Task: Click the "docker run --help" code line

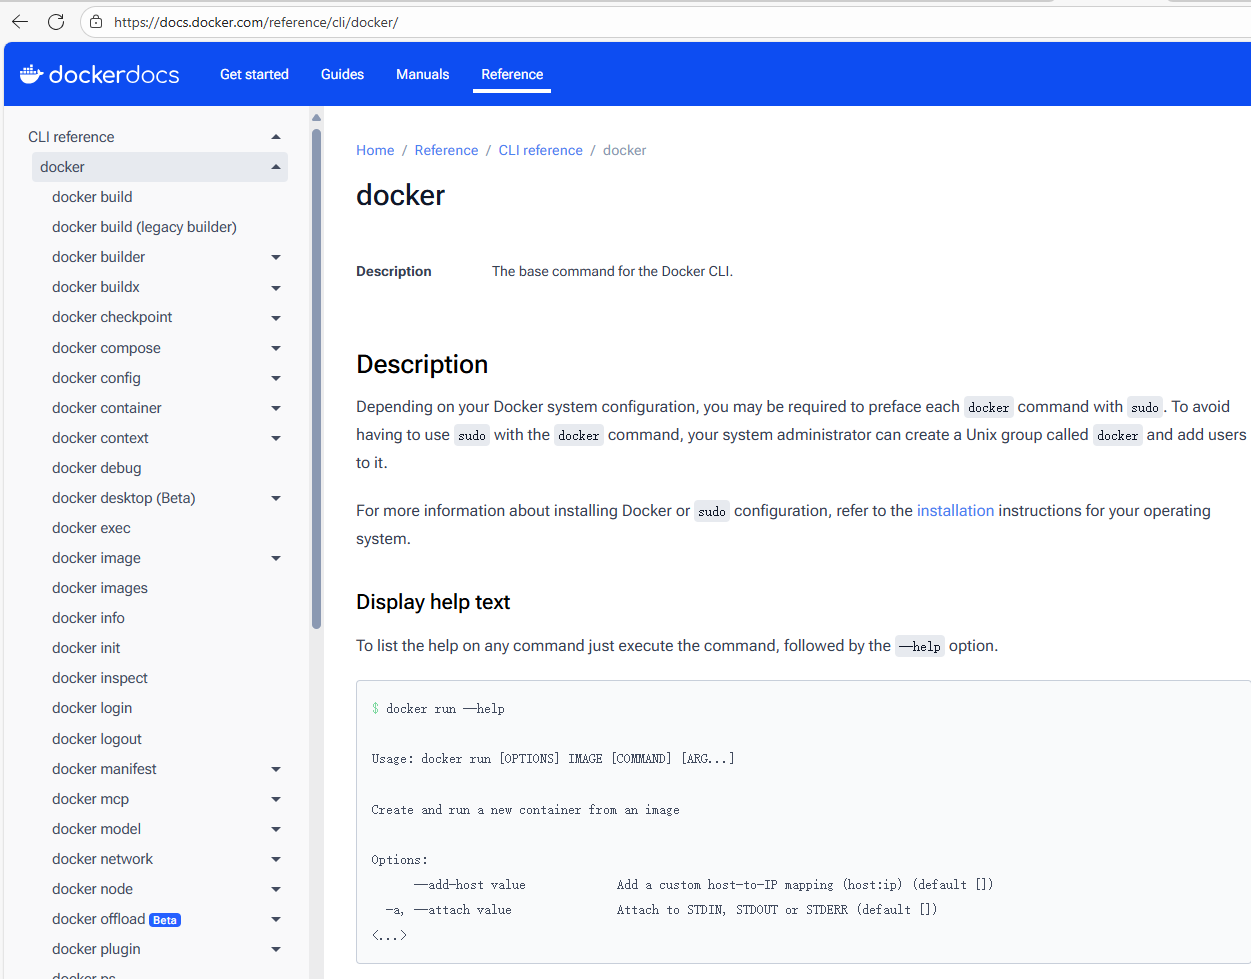Action: click(438, 709)
